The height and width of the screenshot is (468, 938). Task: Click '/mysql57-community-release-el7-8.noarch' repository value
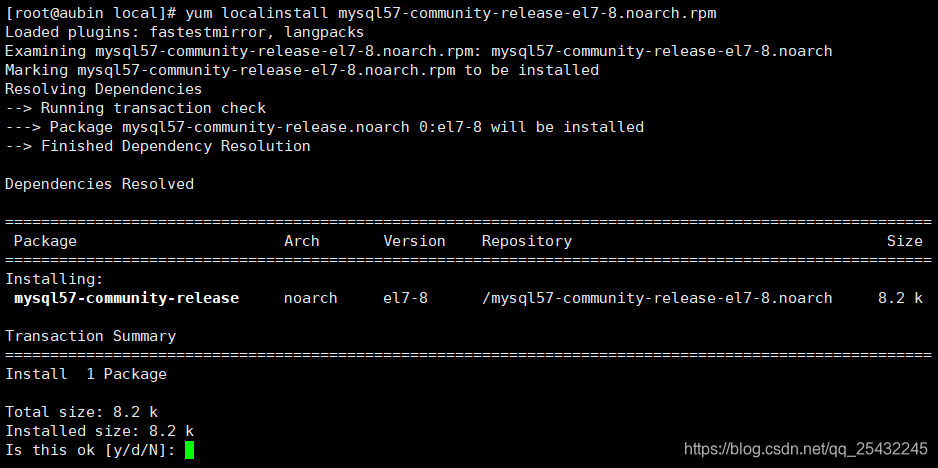657,298
